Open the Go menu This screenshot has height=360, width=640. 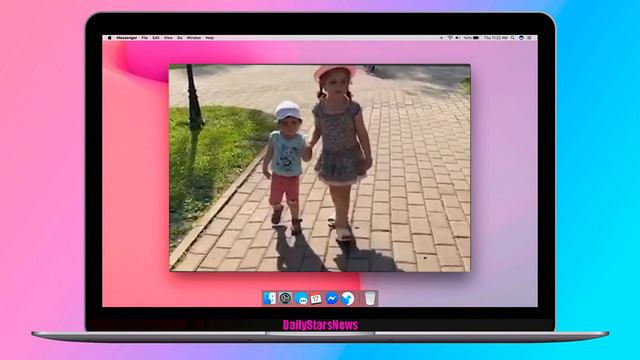click(x=180, y=38)
